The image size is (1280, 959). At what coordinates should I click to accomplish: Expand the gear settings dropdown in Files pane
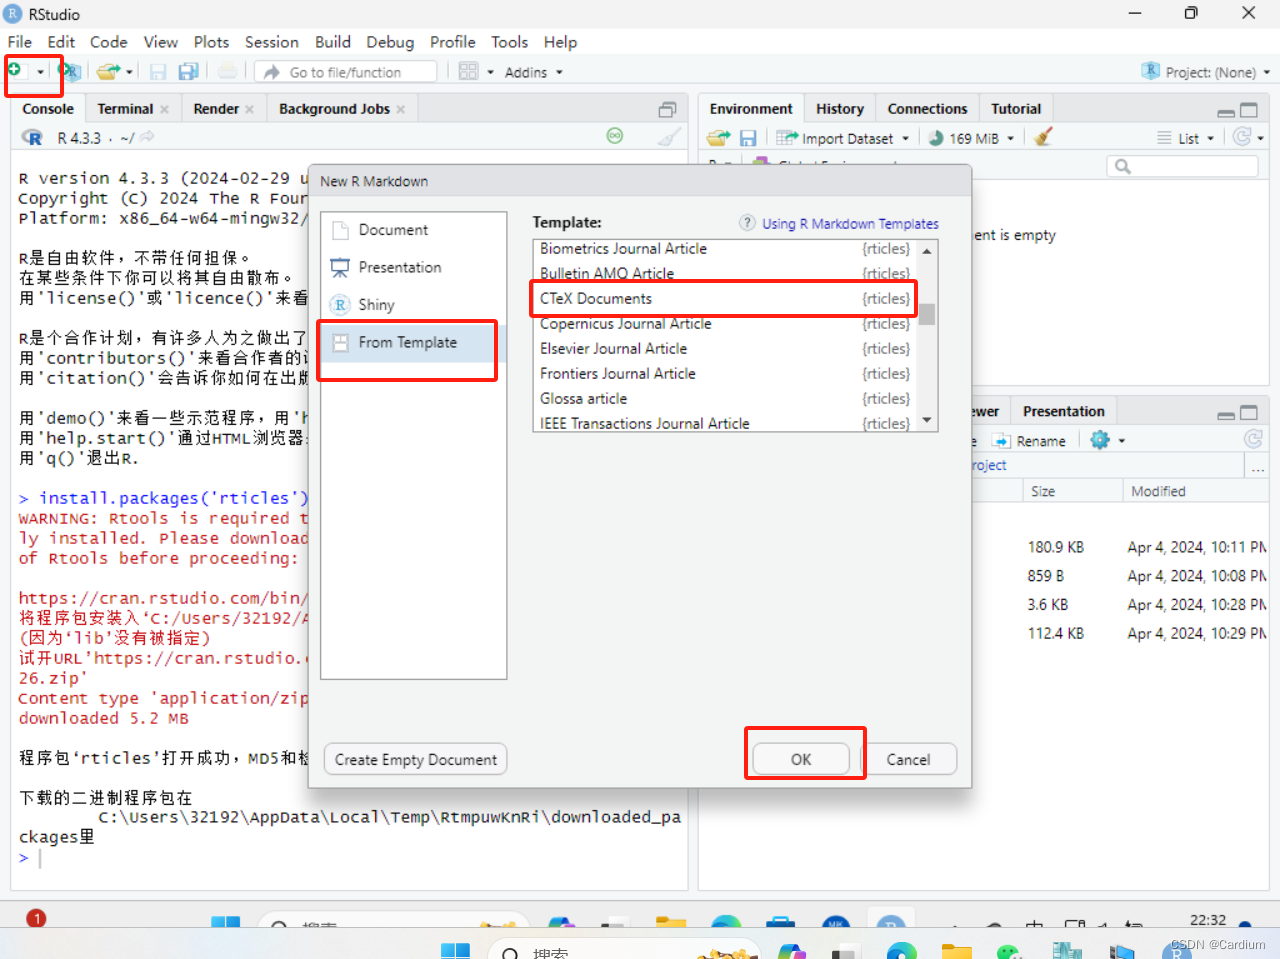(1107, 440)
